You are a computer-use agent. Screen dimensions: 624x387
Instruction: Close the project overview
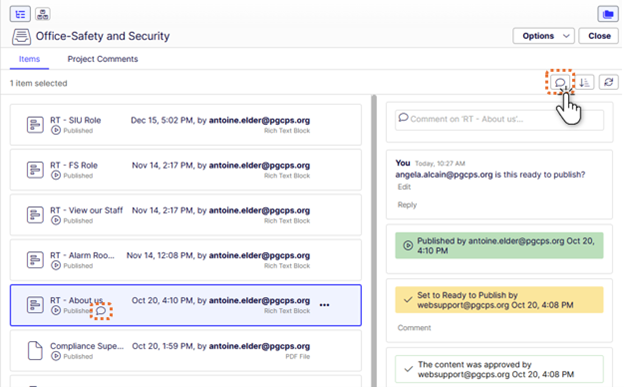(599, 36)
